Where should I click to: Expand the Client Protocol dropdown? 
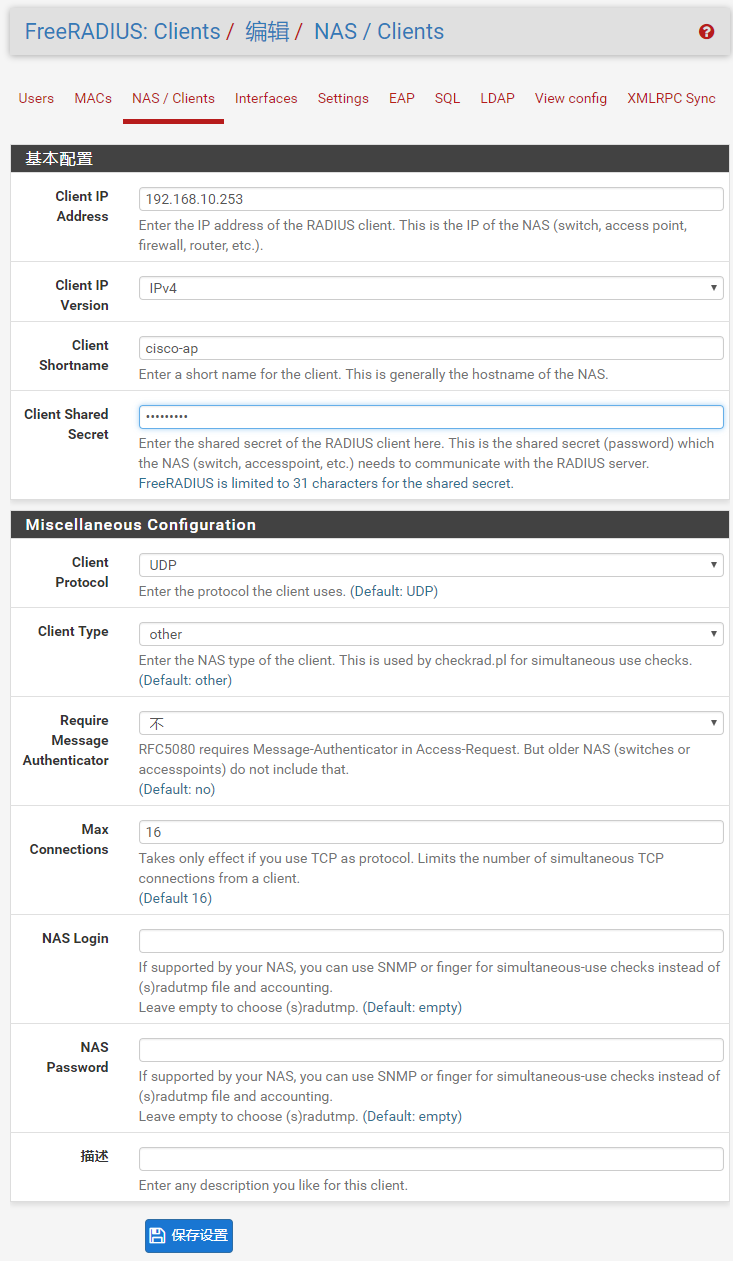click(431, 565)
